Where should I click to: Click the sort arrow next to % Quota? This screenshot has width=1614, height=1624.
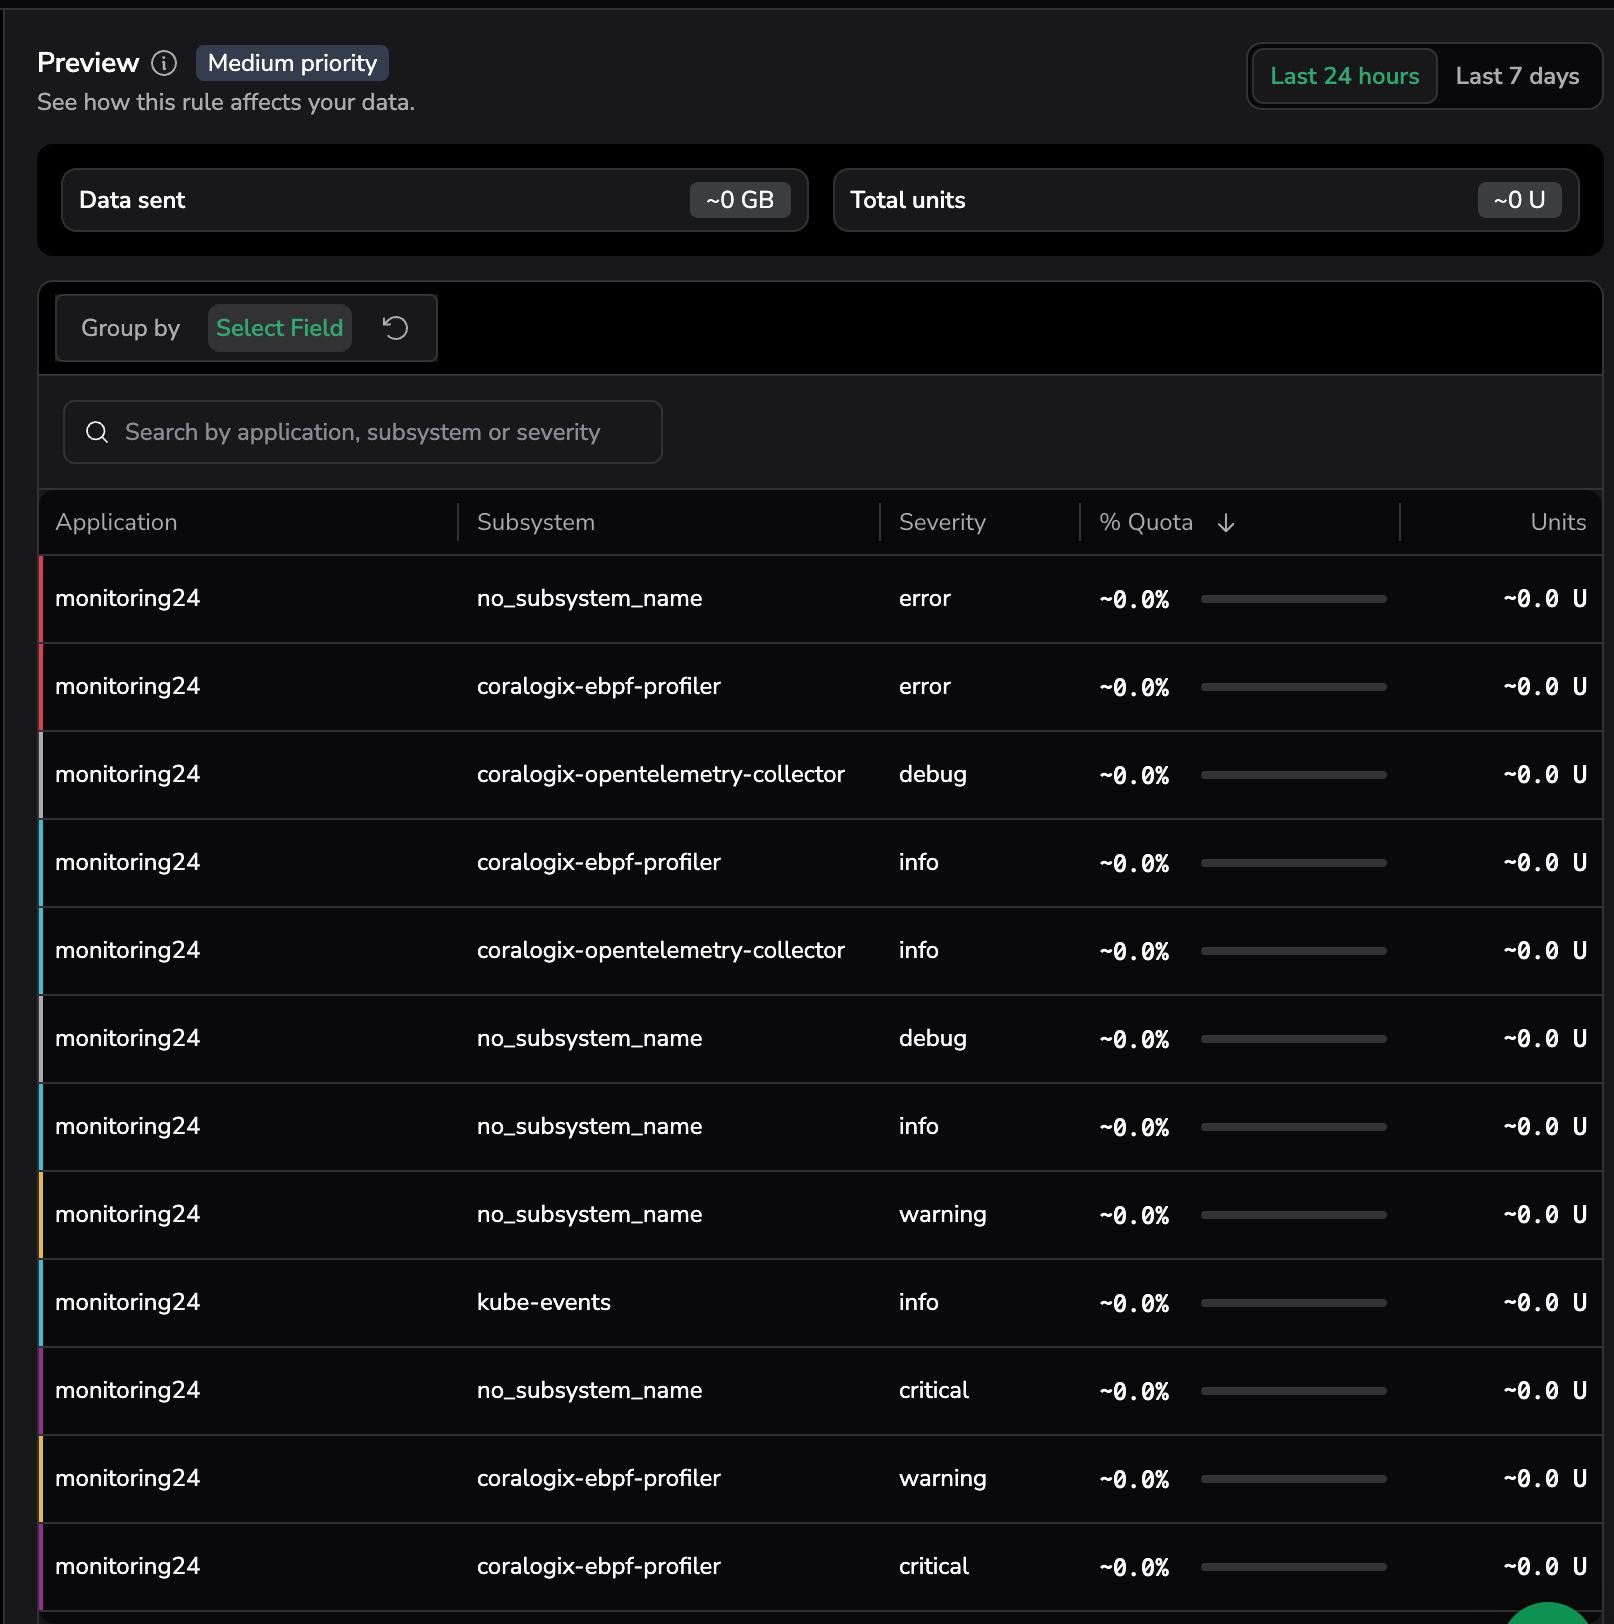pyautogui.click(x=1226, y=523)
